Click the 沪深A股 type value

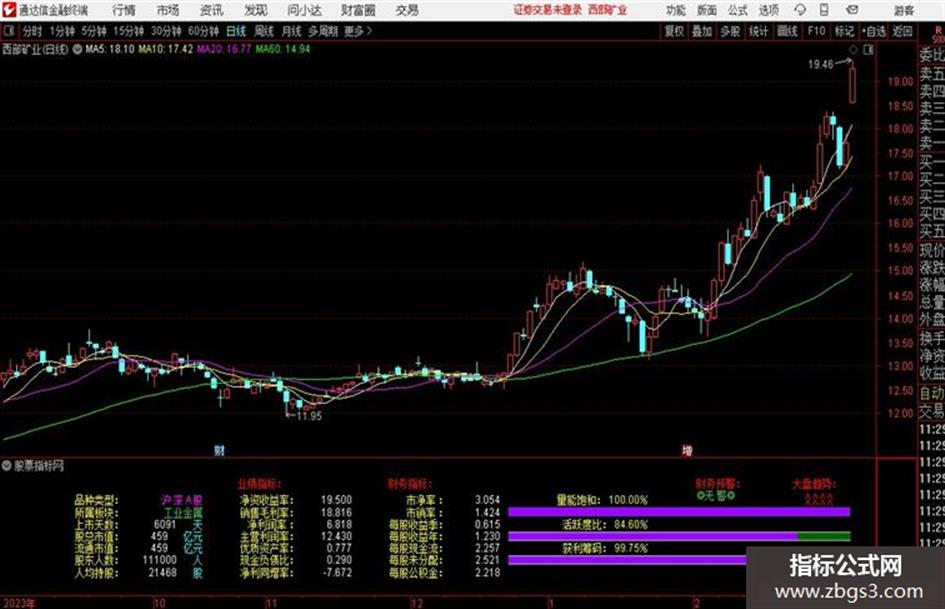tap(181, 500)
